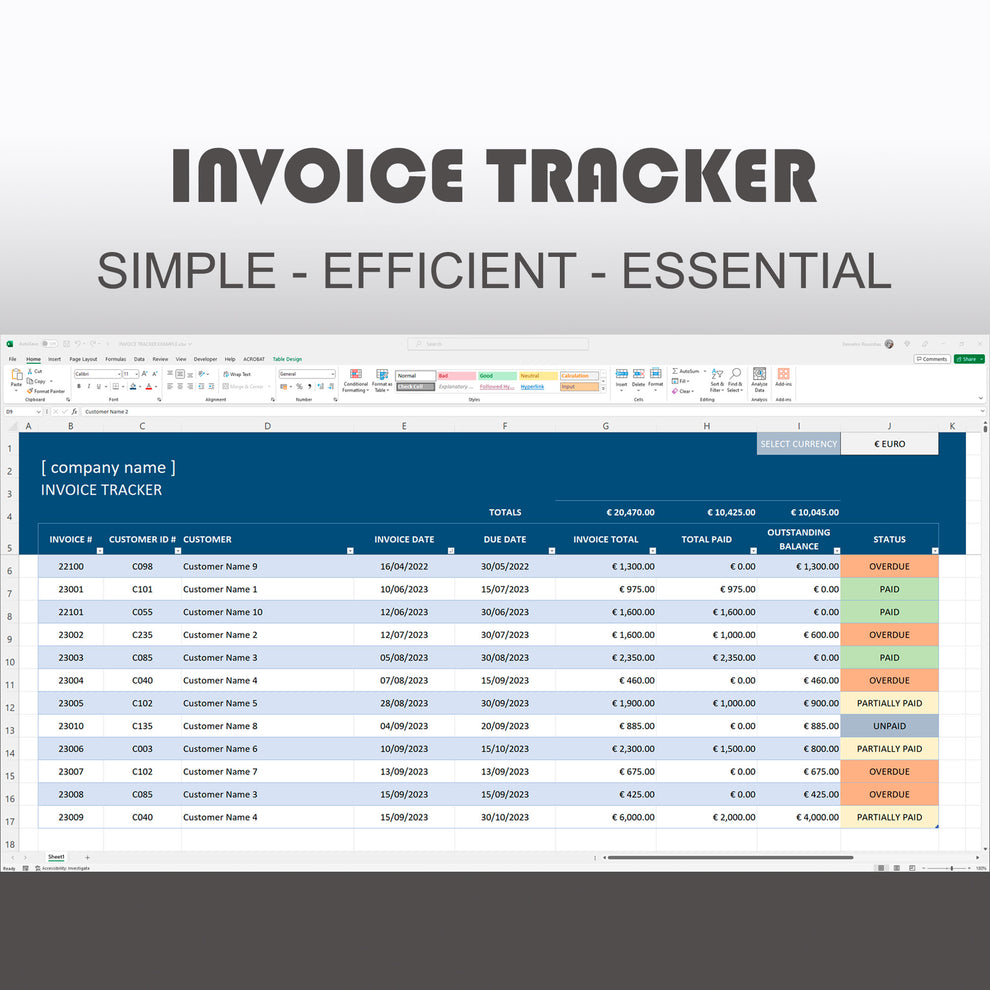Click the Comments button
The height and width of the screenshot is (990, 990).
tap(932, 359)
